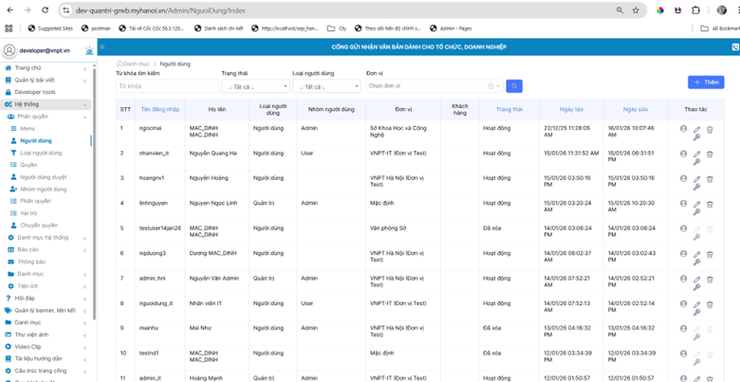Expand the Báo cáo sidebar submenu
This screenshot has height=382, width=740.
point(46,250)
